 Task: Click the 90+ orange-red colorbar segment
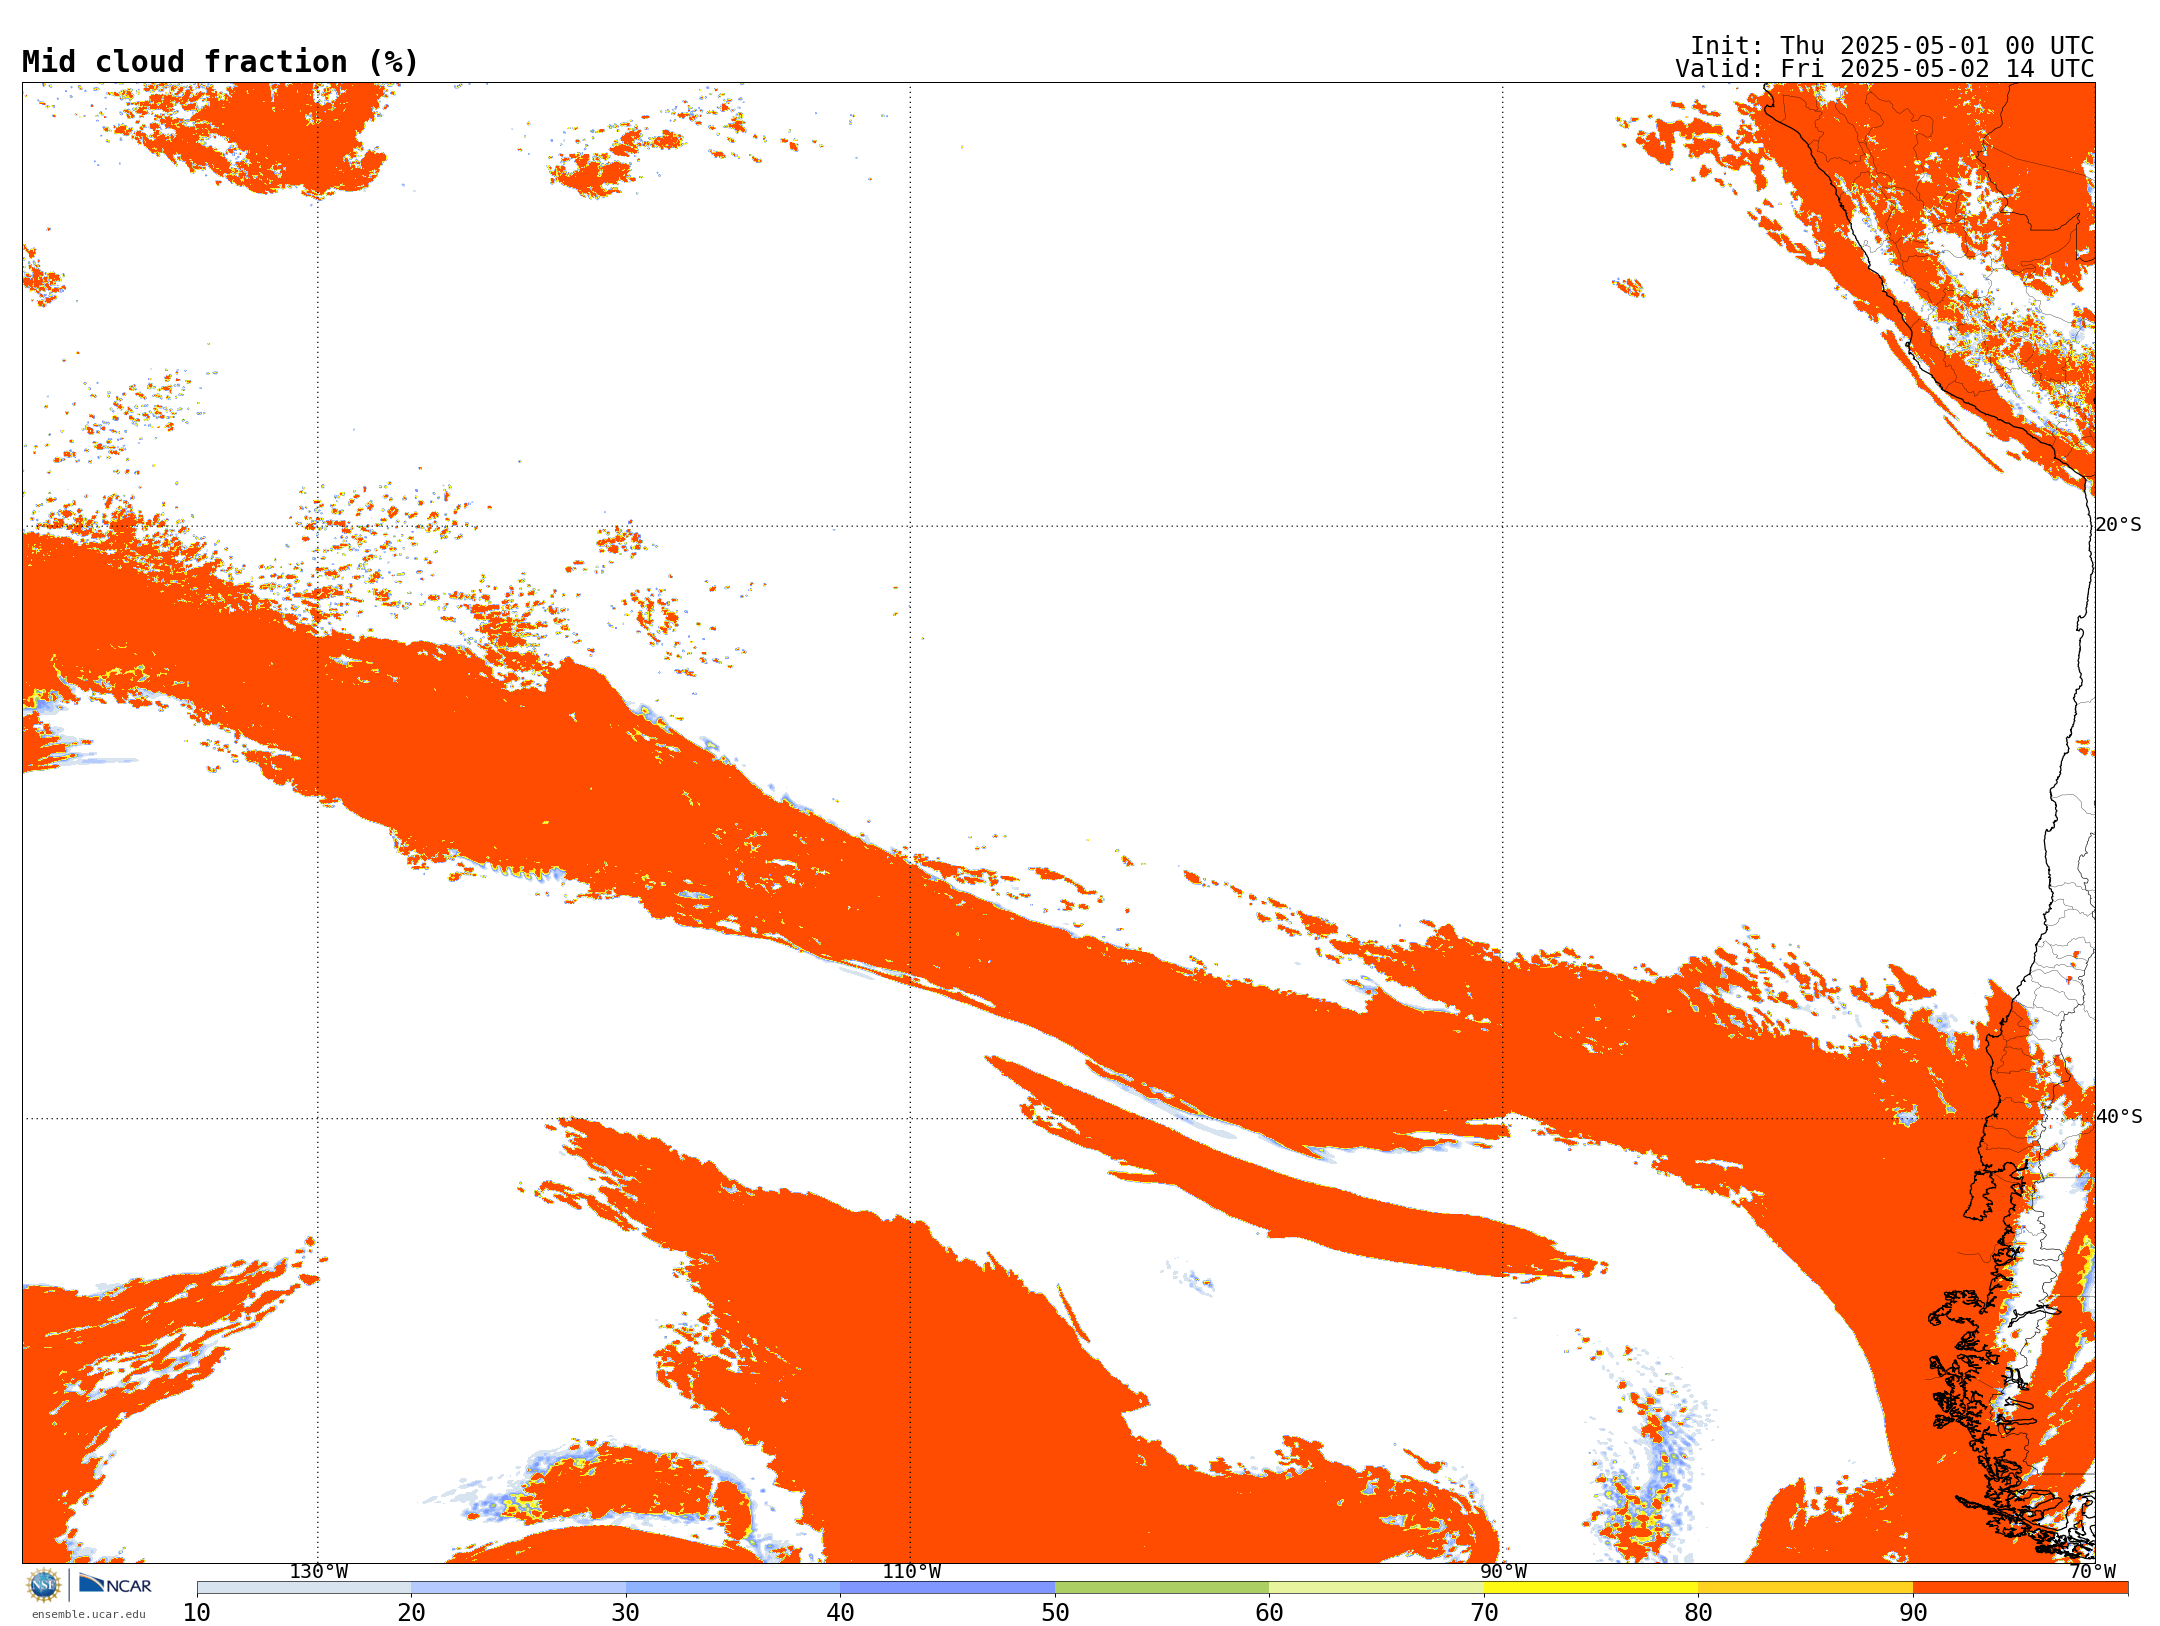(2020, 1588)
